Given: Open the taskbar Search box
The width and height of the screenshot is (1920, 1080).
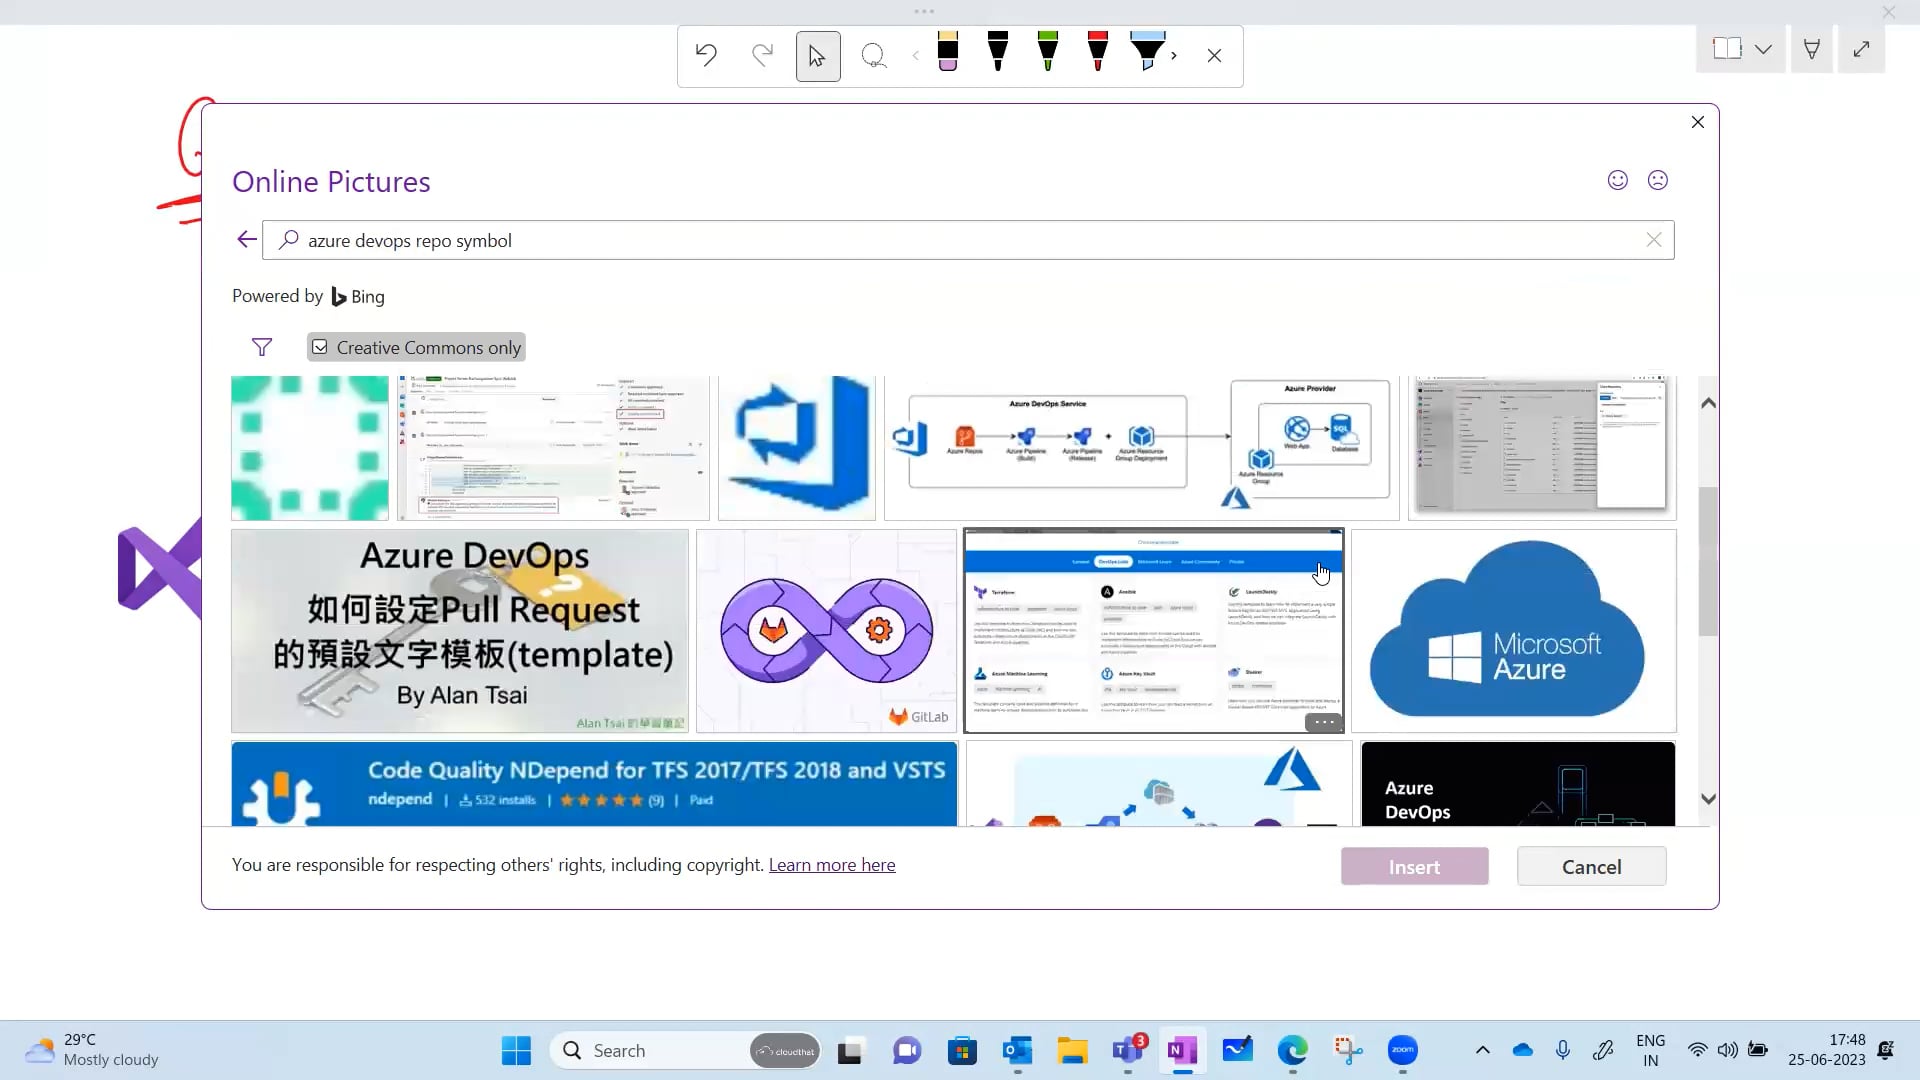Looking at the screenshot, I should click(685, 1051).
